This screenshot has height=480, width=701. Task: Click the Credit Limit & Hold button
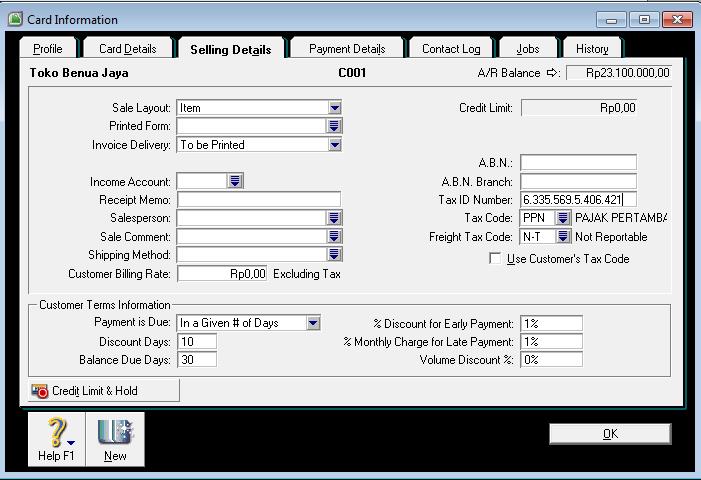[x=104, y=391]
